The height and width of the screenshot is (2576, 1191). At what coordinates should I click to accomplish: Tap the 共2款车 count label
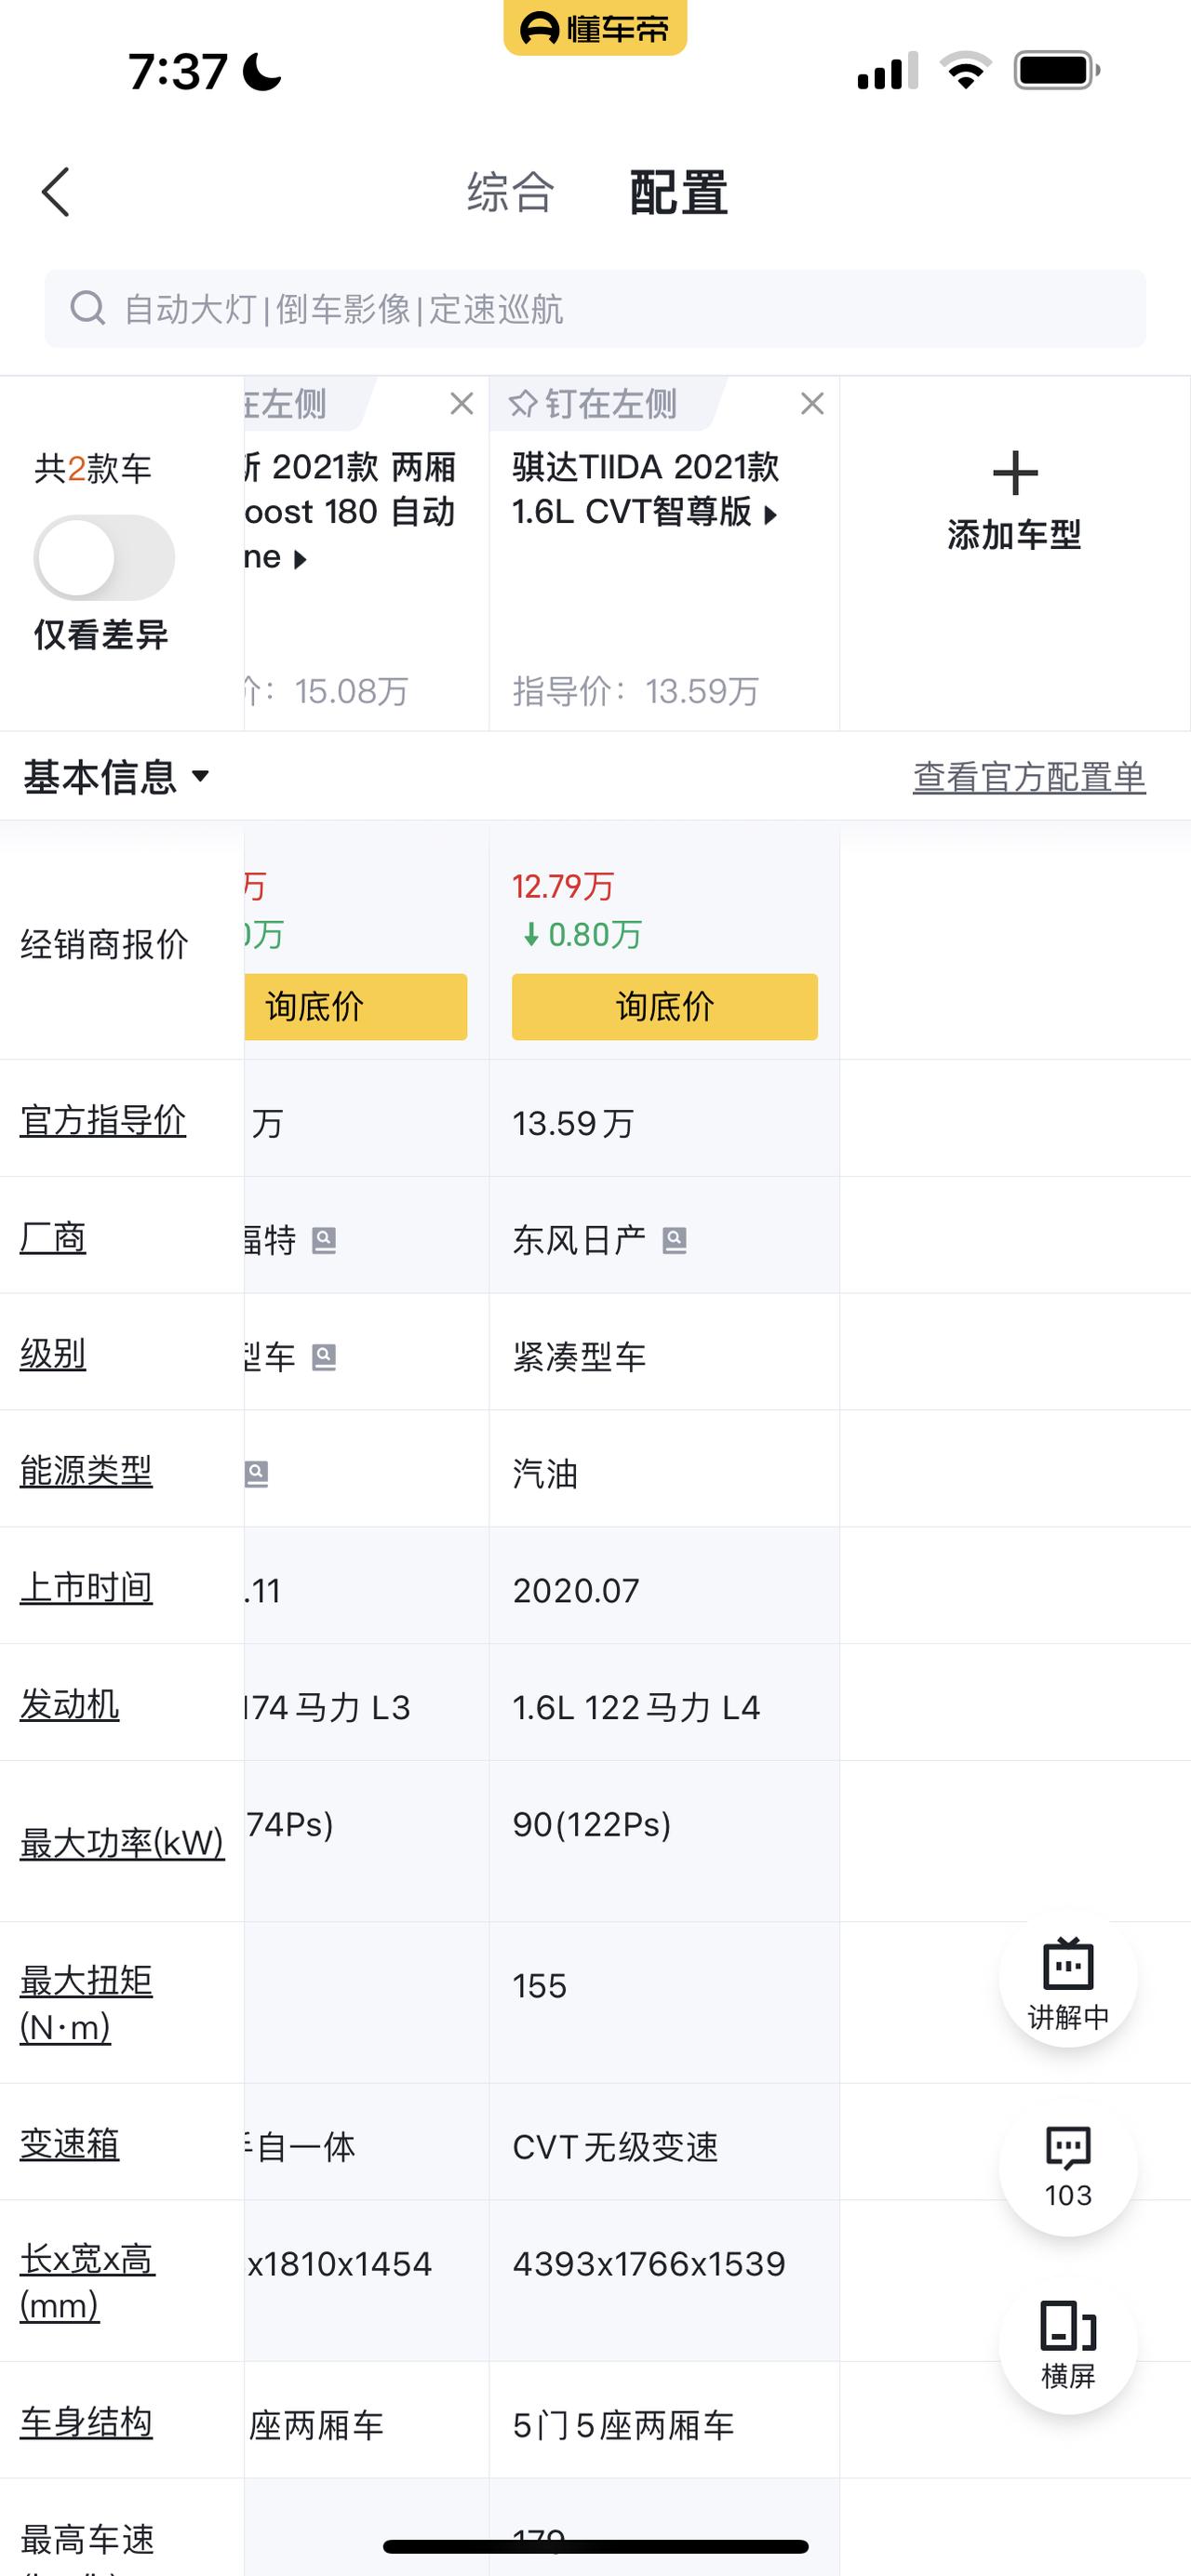93,468
